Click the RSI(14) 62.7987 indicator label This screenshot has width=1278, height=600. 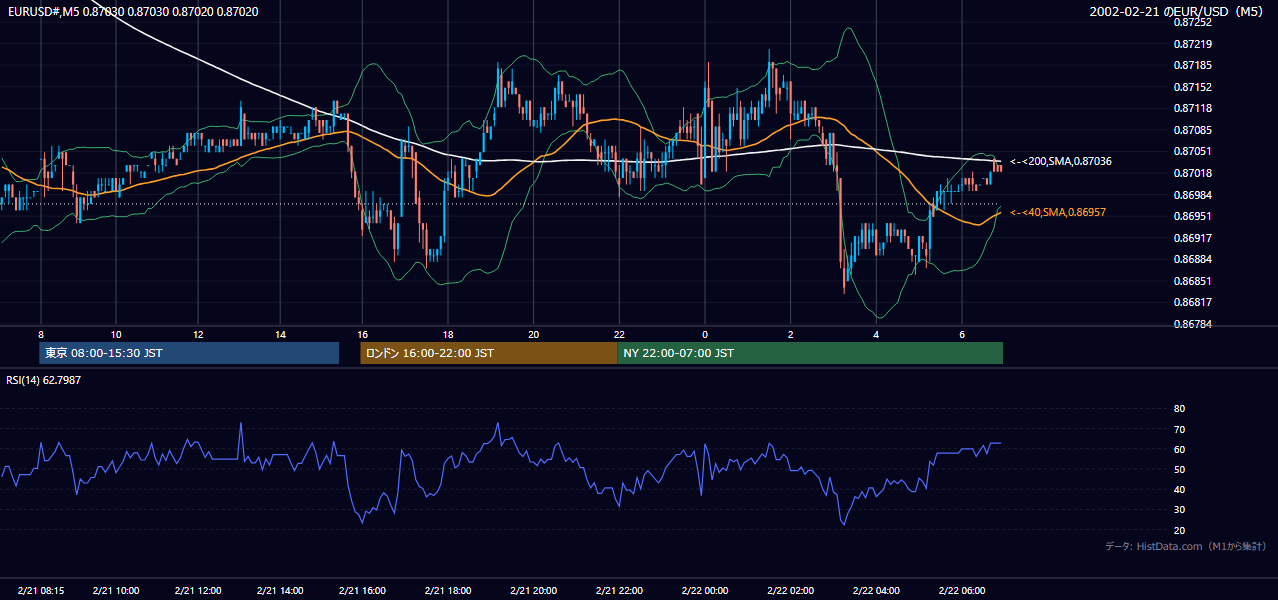pos(43,380)
